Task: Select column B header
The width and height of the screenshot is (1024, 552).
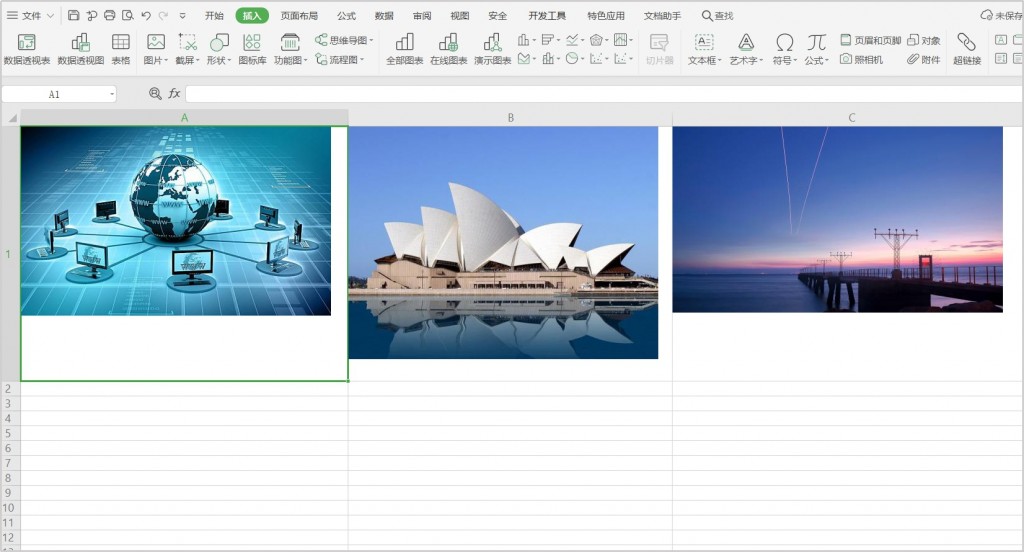Action: (x=510, y=118)
